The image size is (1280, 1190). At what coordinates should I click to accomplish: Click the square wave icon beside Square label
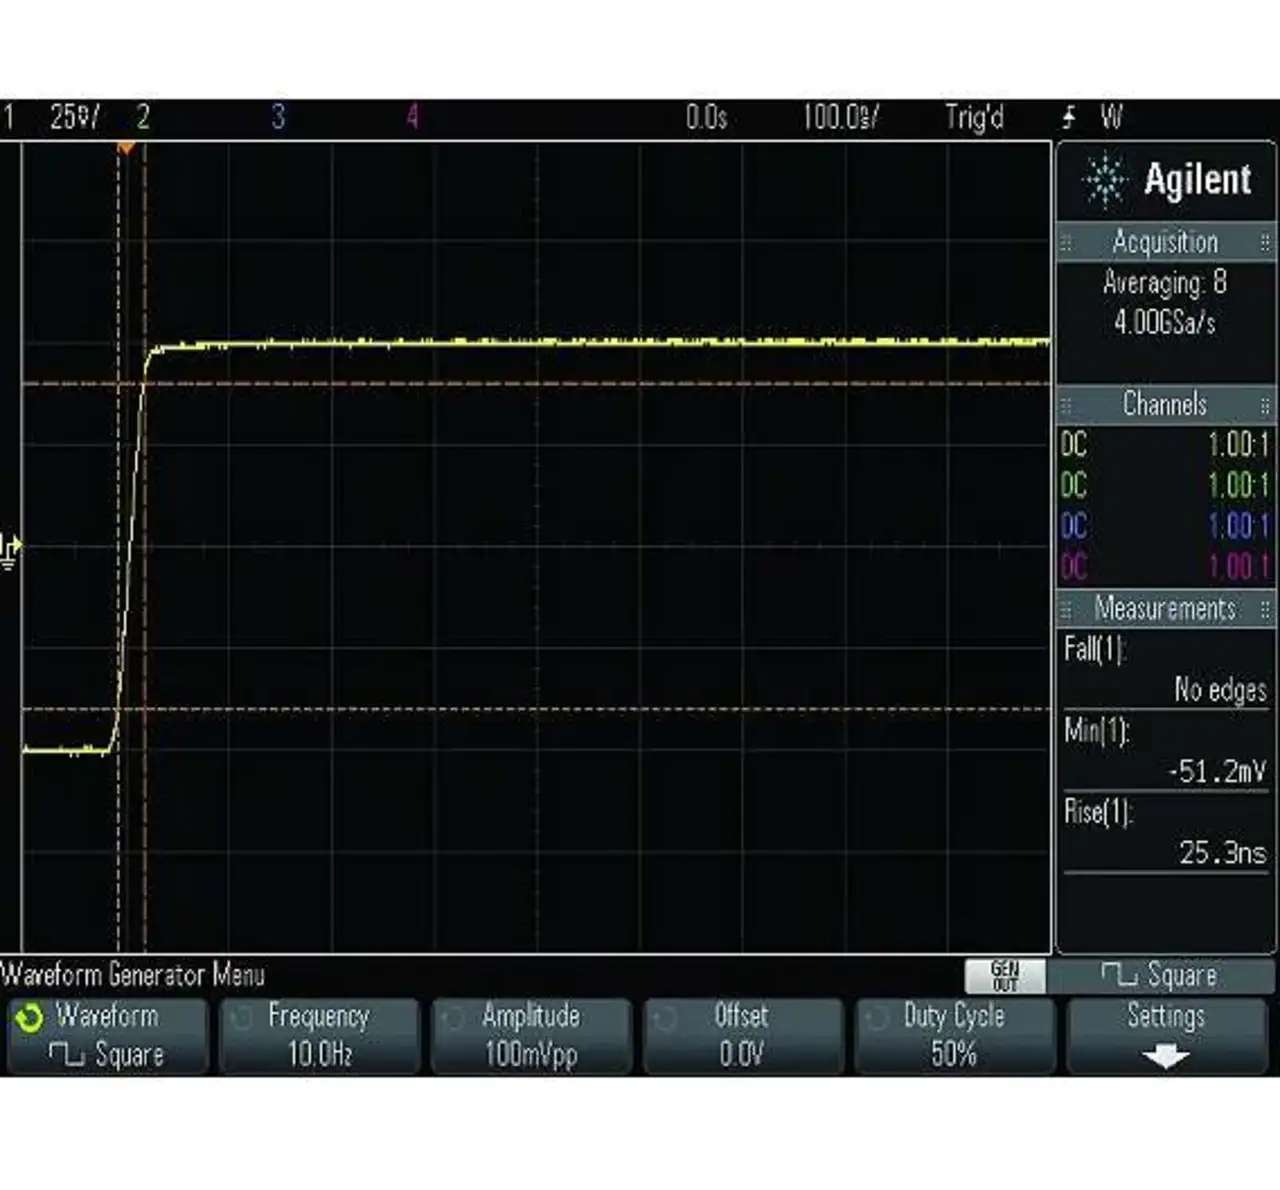coord(1118,975)
